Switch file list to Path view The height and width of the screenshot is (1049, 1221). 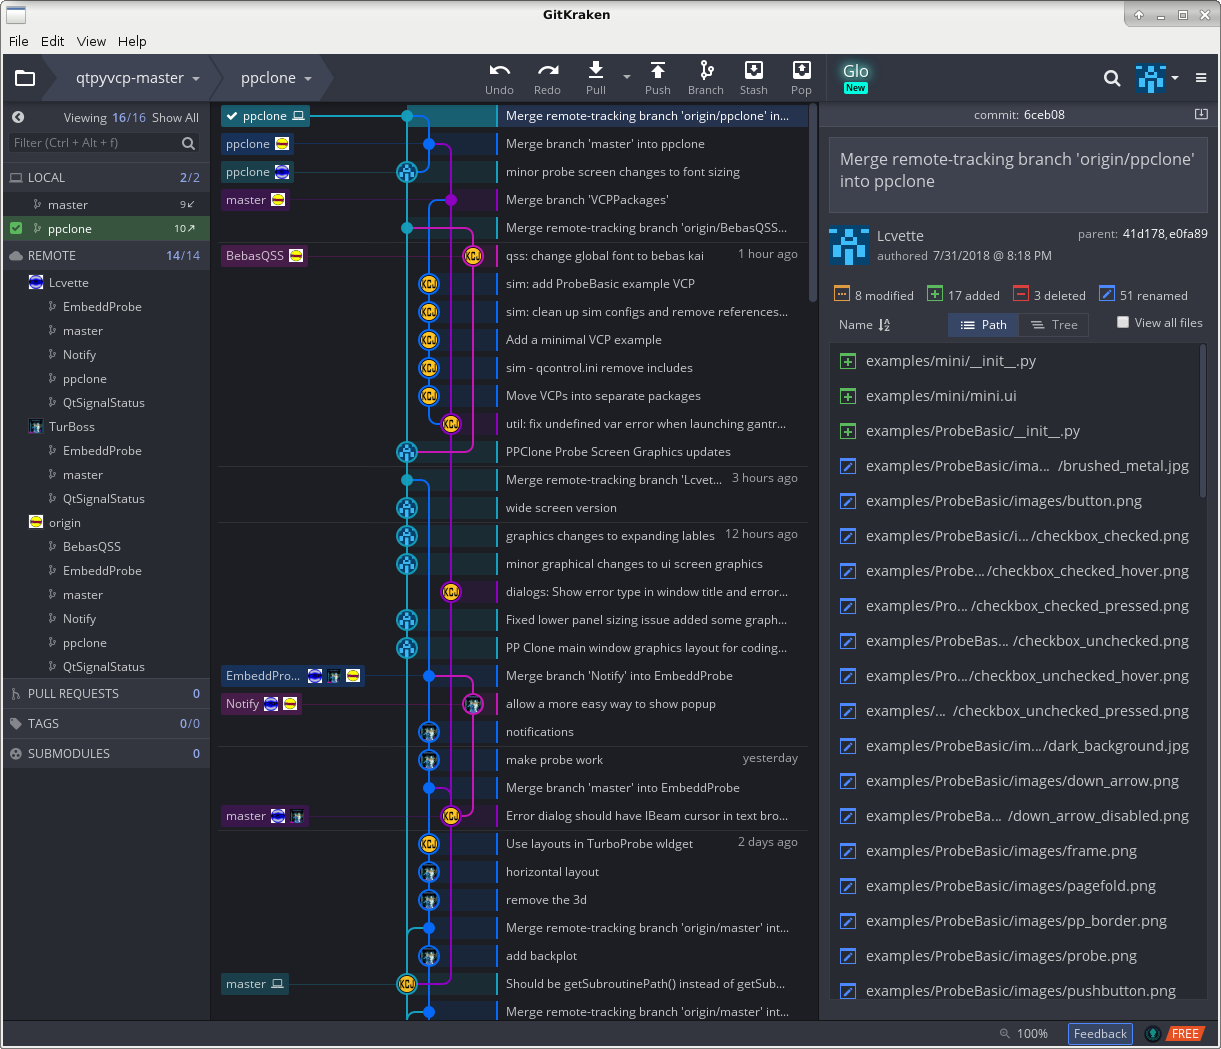tap(984, 325)
